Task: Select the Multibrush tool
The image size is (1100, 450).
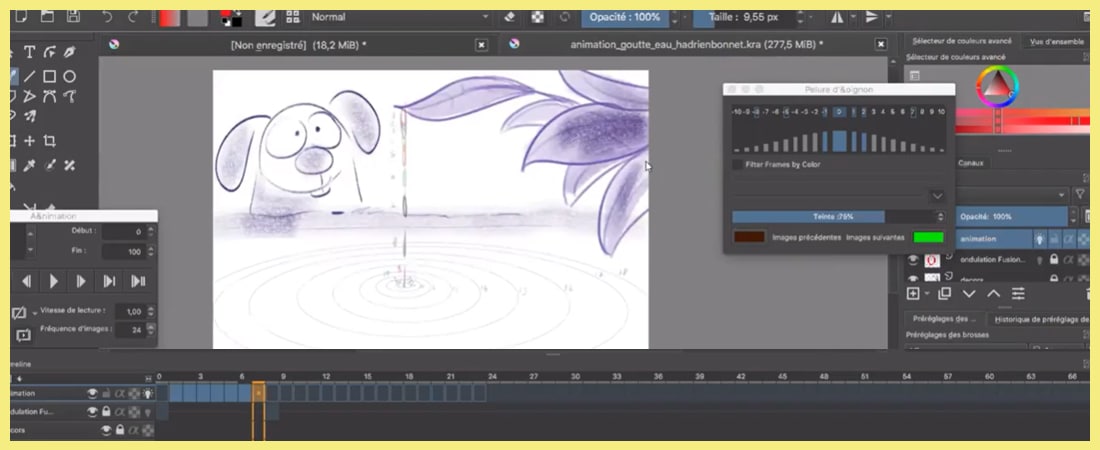Action: pos(29,116)
